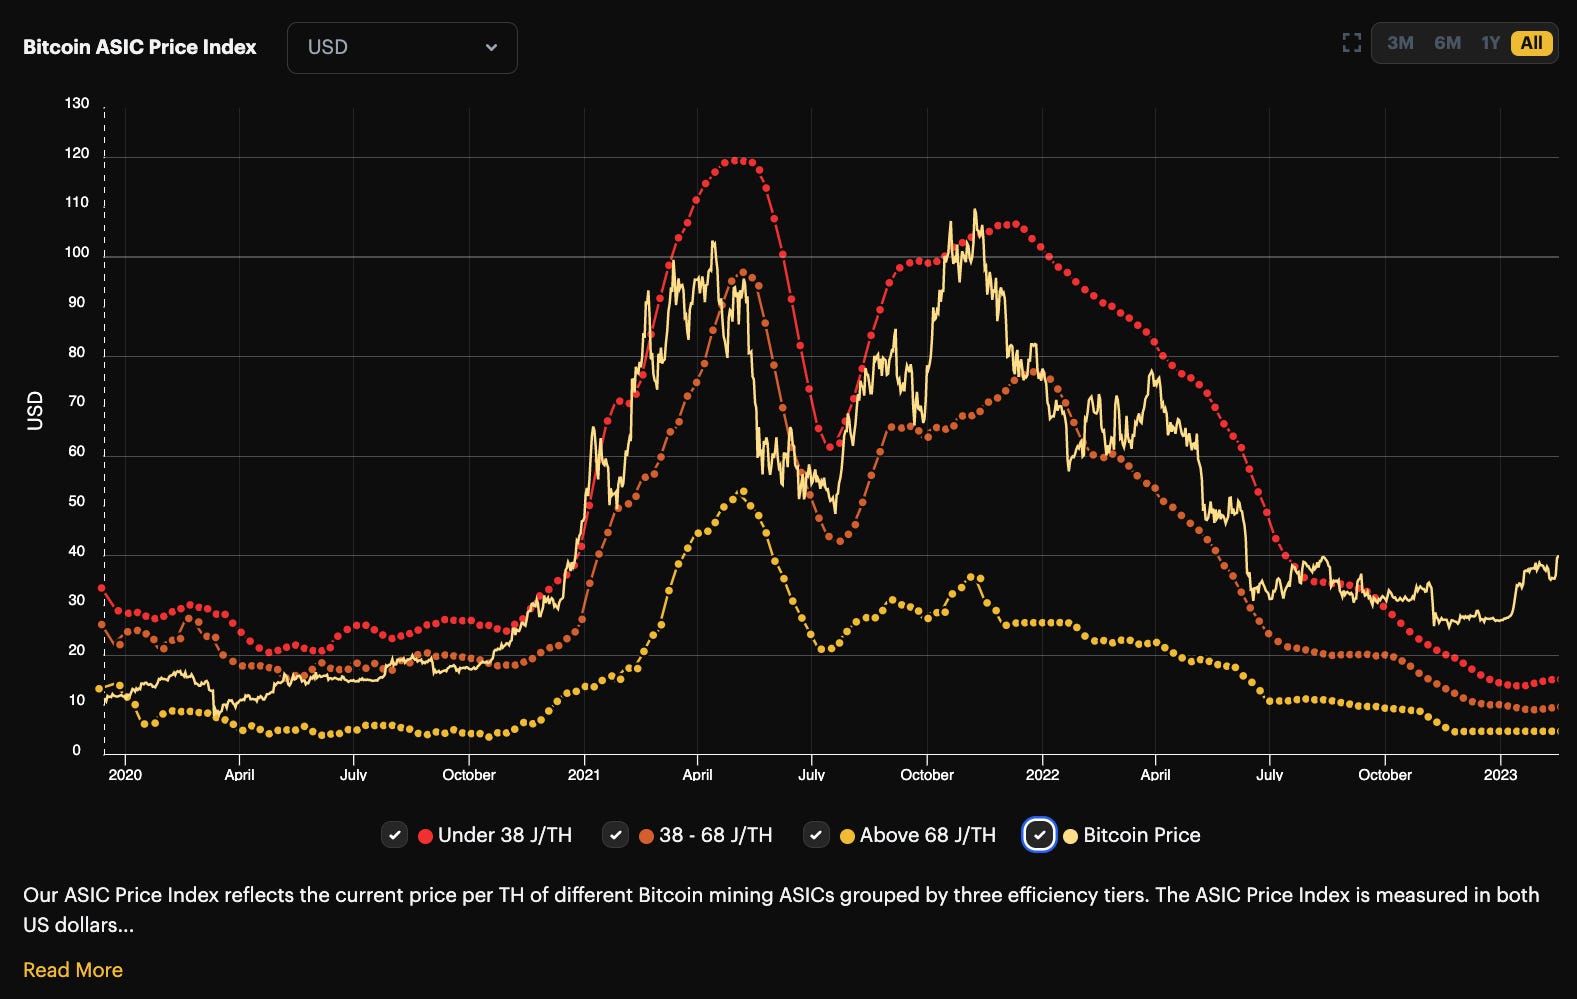1577x999 pixels.
Task: Click the 2020 x-axis label
Action: tap(125, 775)
